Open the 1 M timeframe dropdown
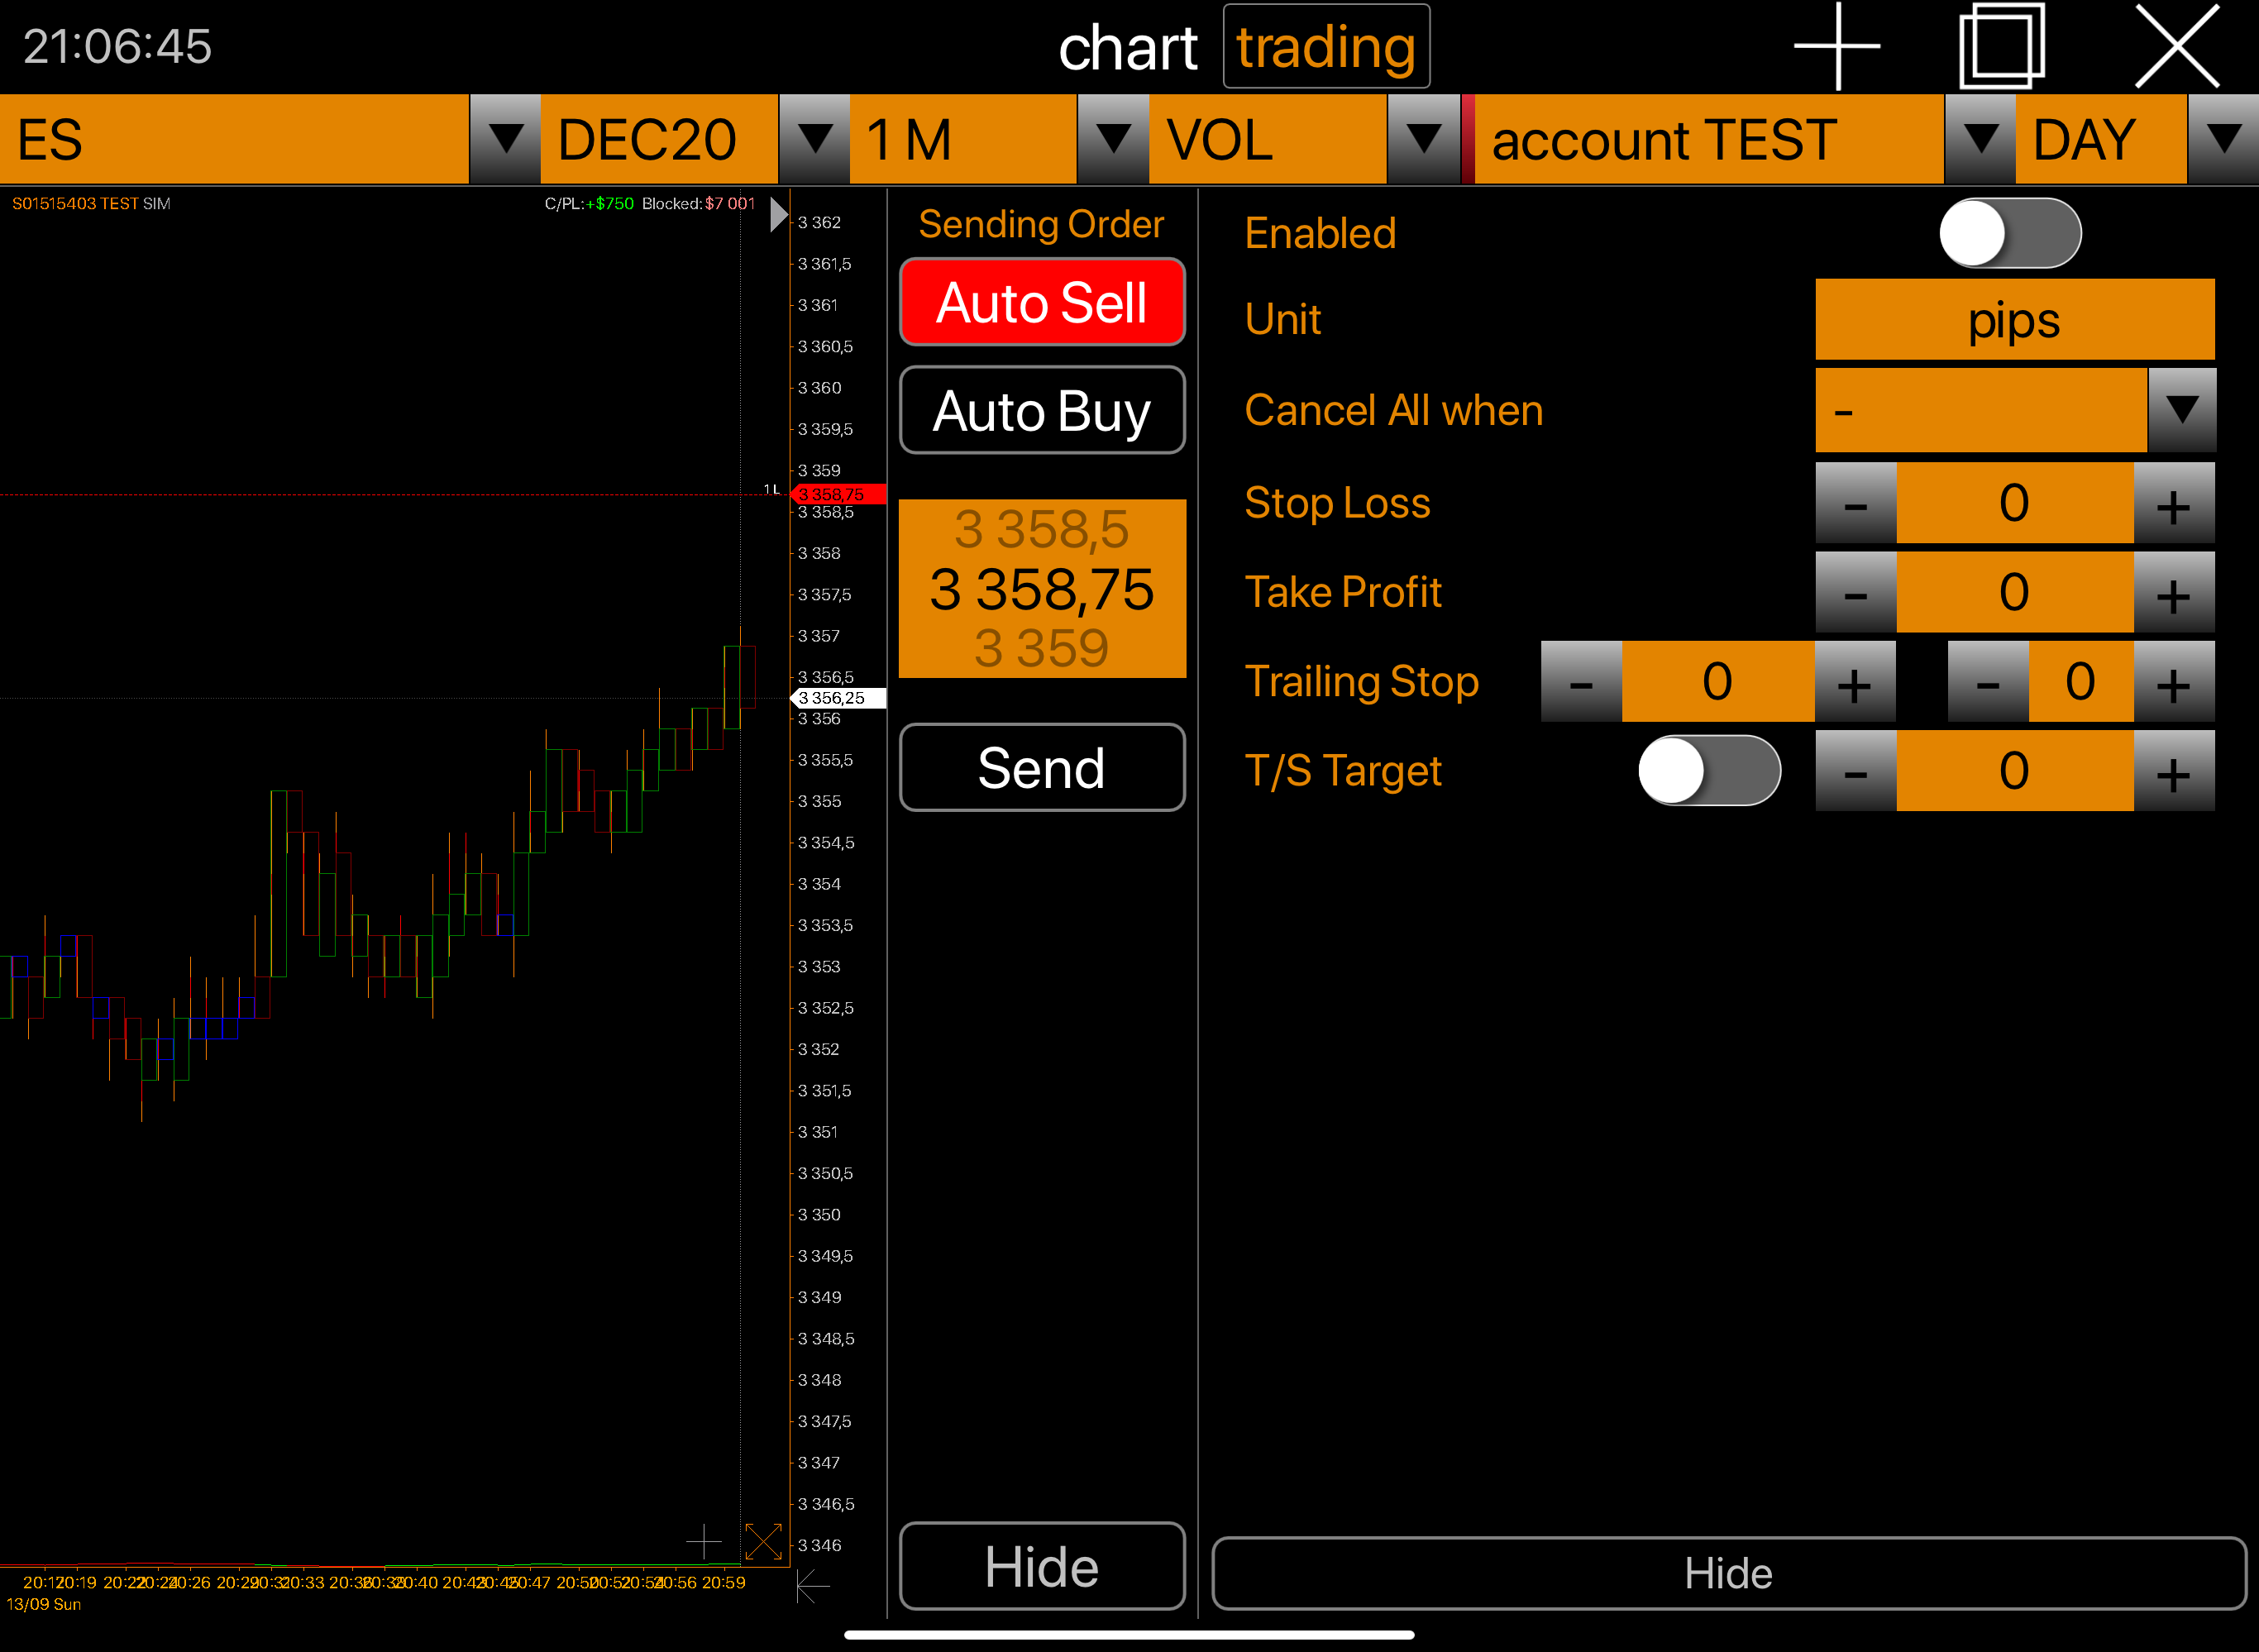 (x=1112, y=139)
